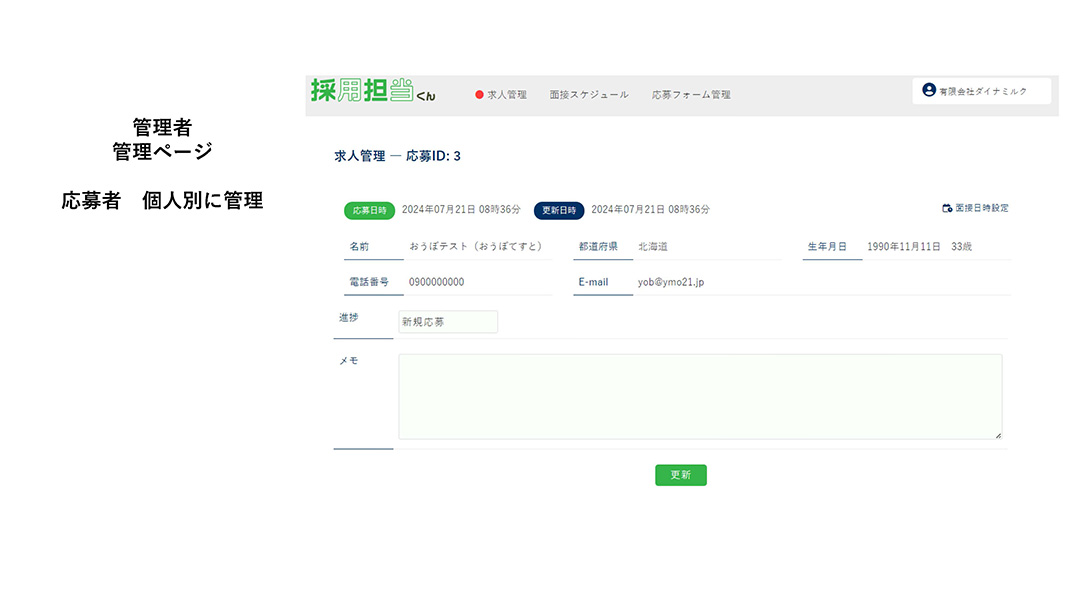Click the 進捗 field showing 新規応募

447,321
